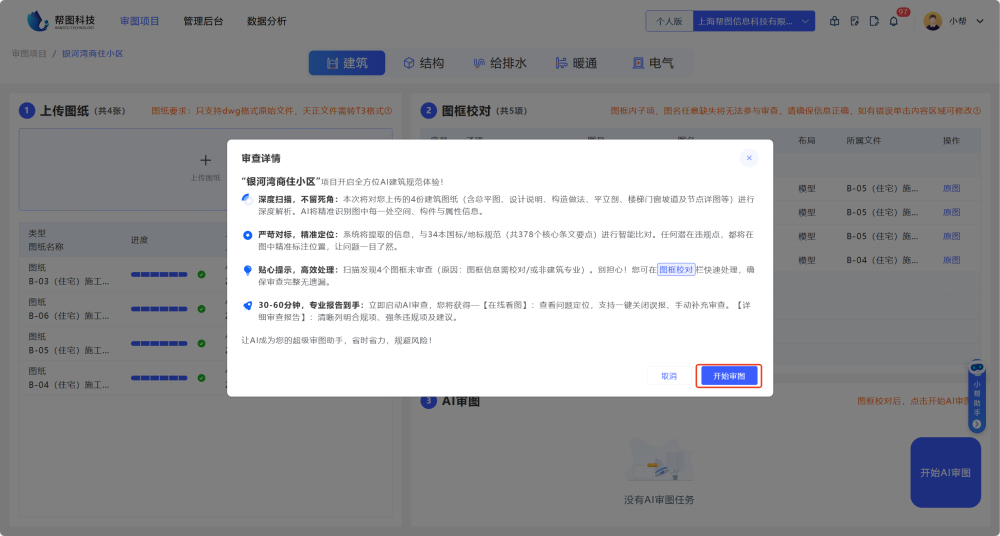Switch to the 结构 discipline tab

click(x=423, y=63)
